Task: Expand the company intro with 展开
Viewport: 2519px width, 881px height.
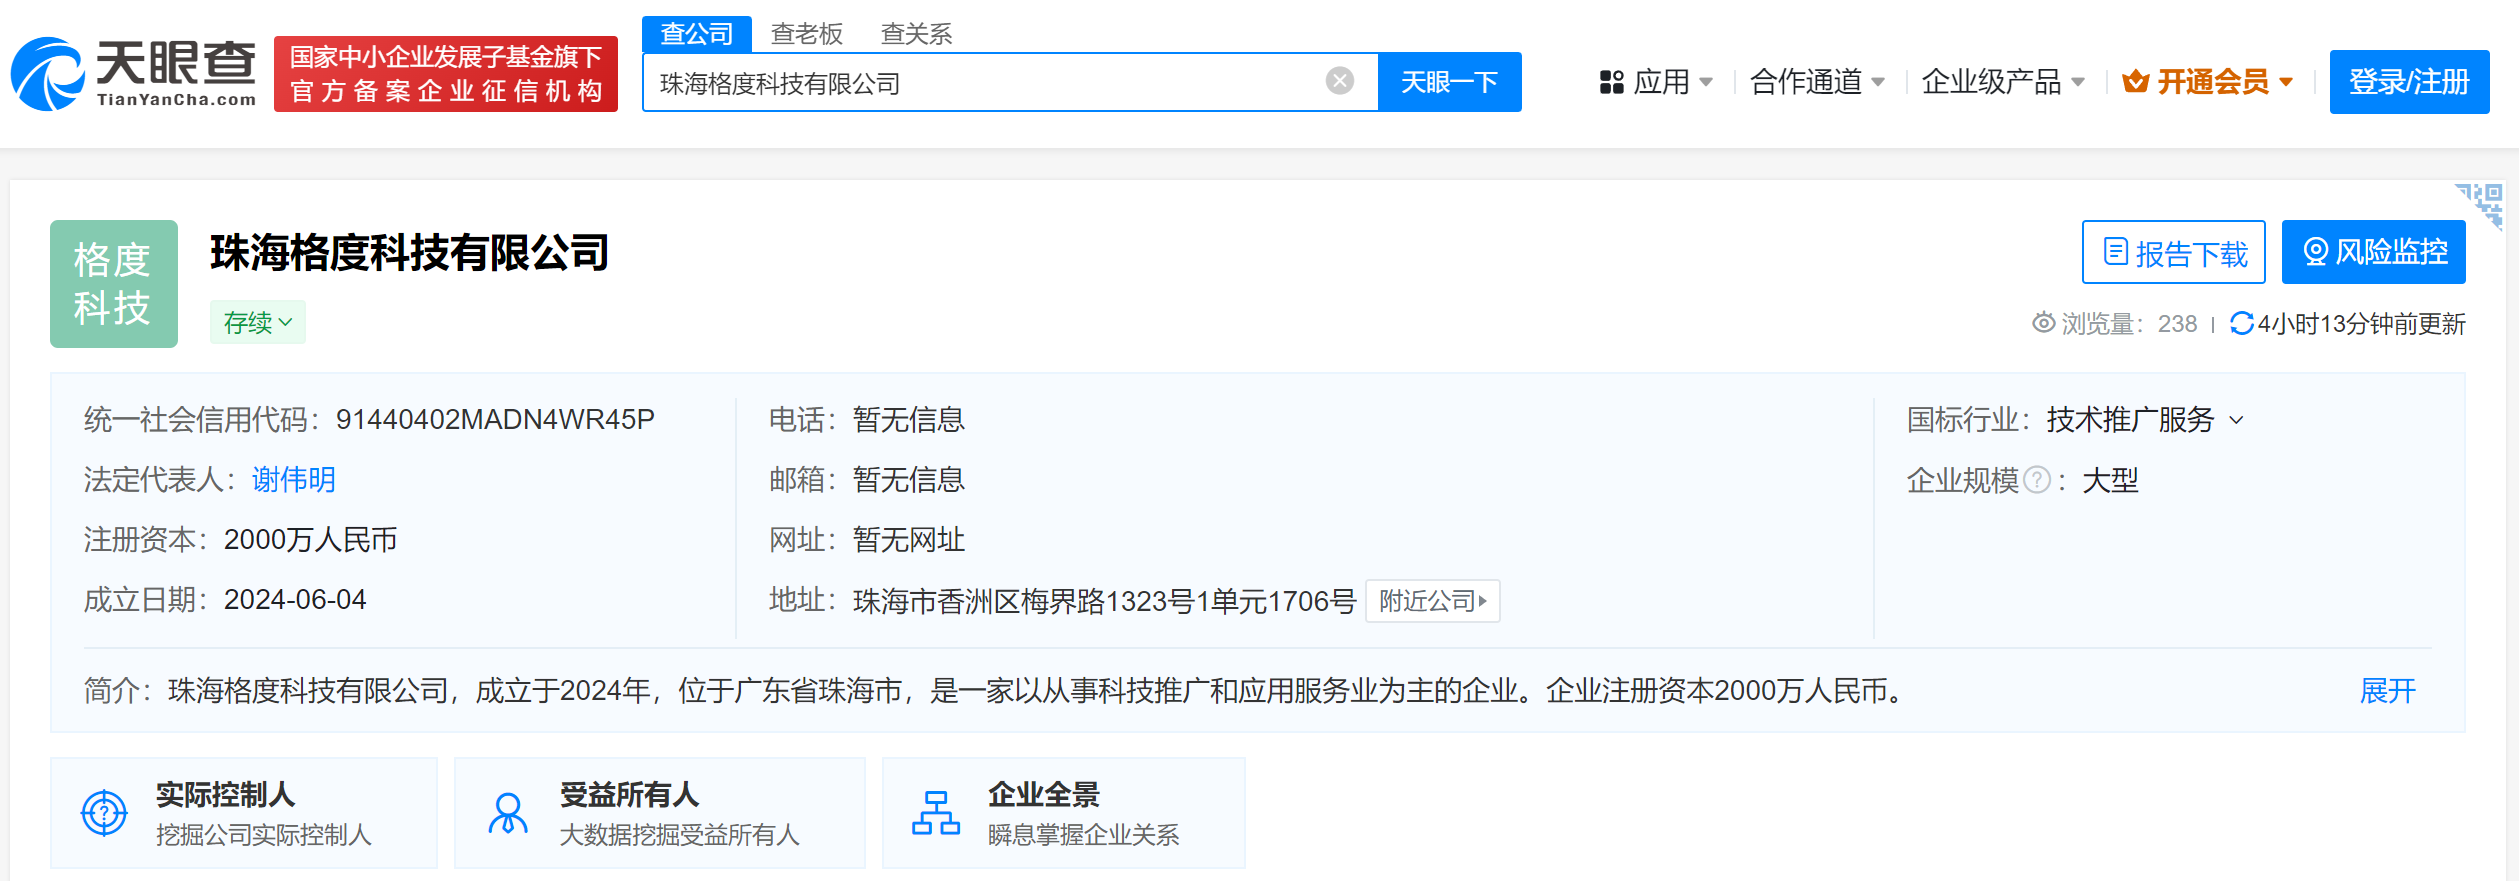Action: tap(2388, 691)
